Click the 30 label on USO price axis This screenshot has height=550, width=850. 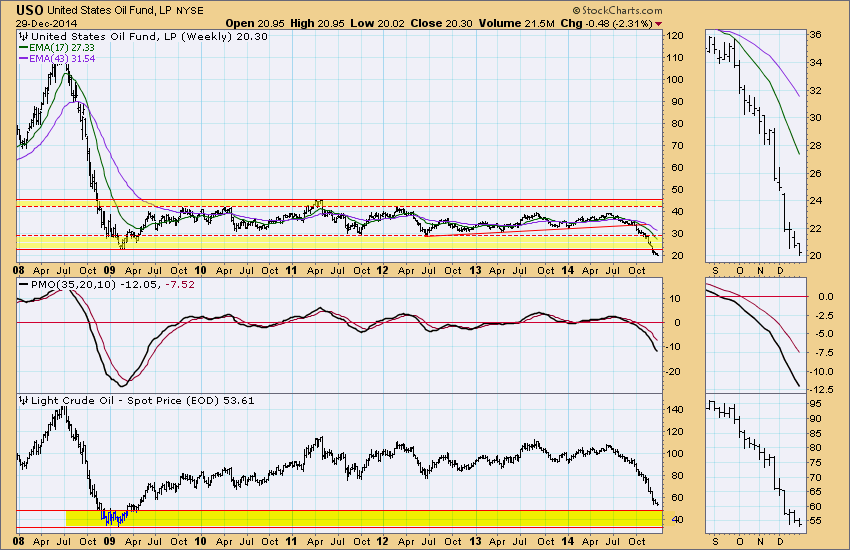point(678,234)
